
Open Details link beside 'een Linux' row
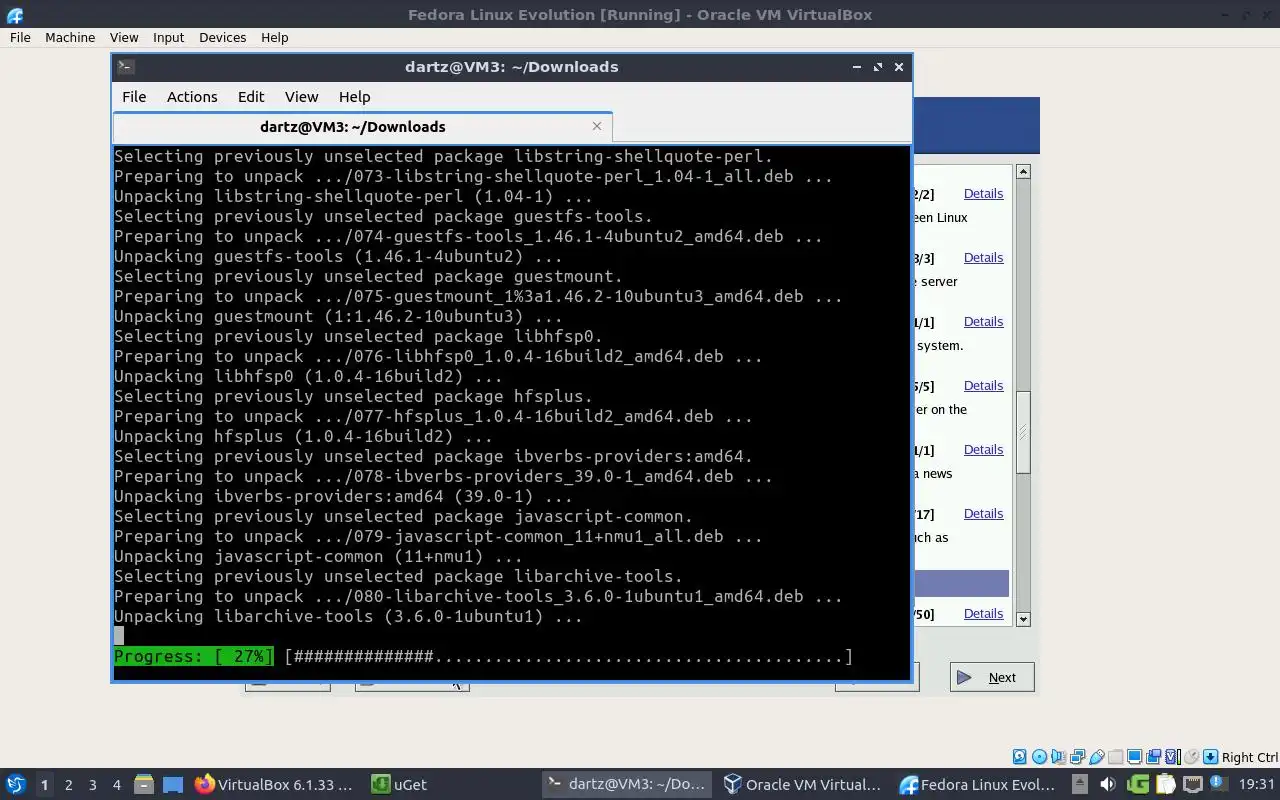(983, 194)
